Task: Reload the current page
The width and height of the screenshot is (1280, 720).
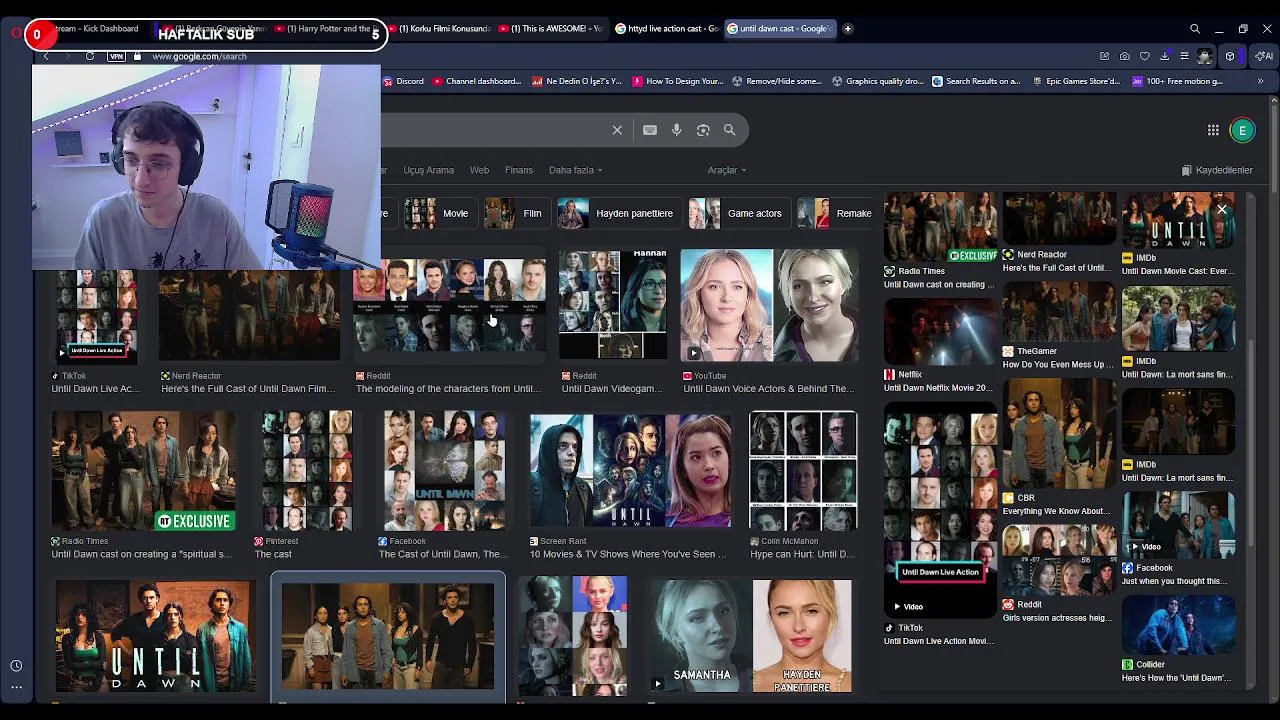Action: tap(90, 56)
